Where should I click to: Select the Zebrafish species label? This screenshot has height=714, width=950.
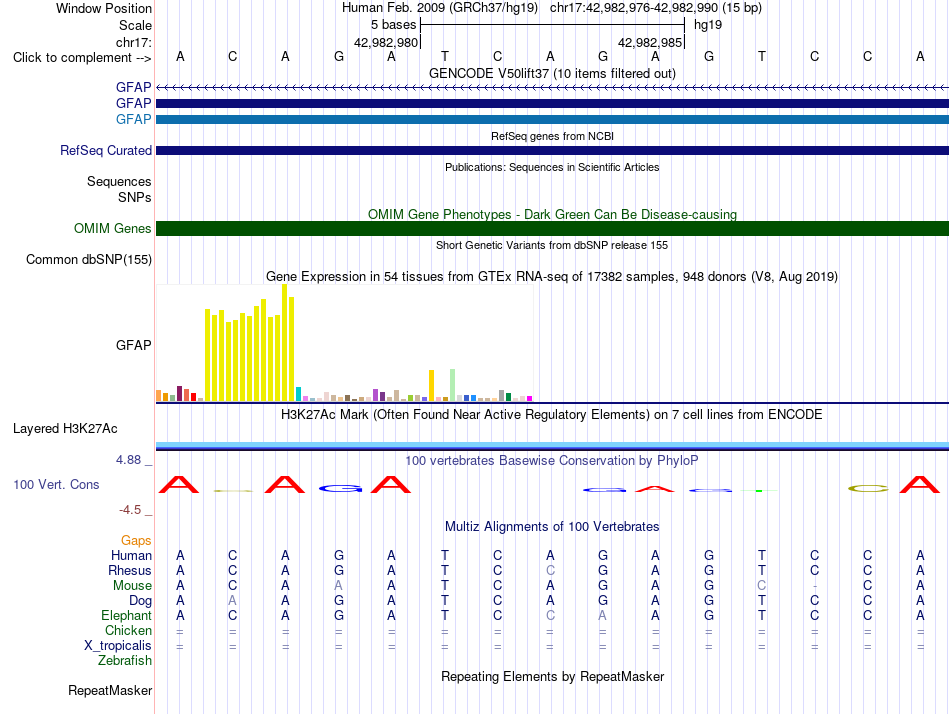[x=125, y=660]
